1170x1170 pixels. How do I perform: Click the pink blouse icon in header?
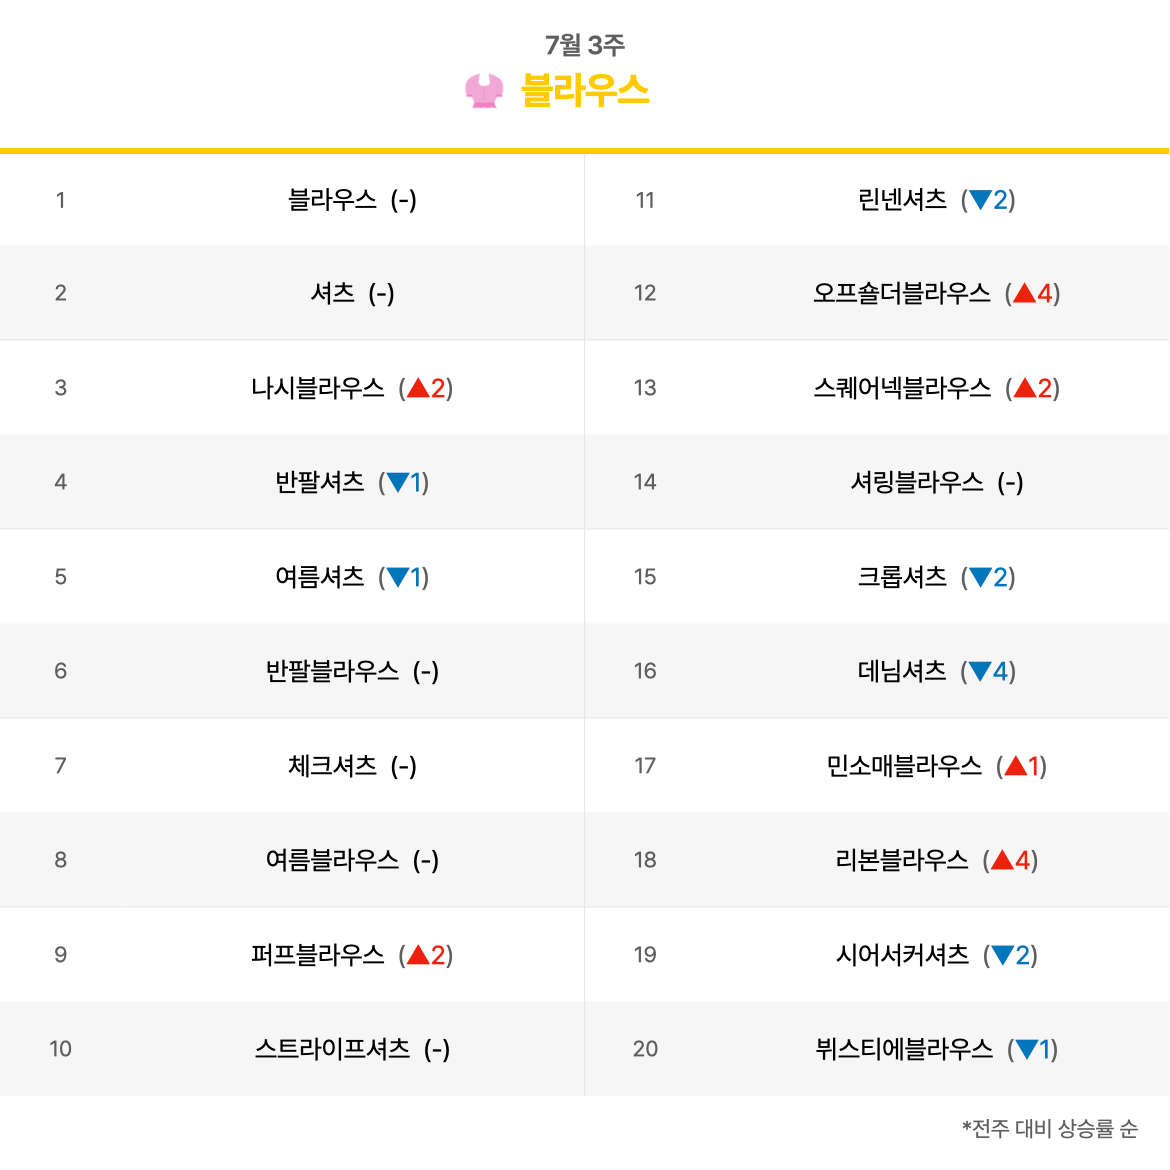484,91
